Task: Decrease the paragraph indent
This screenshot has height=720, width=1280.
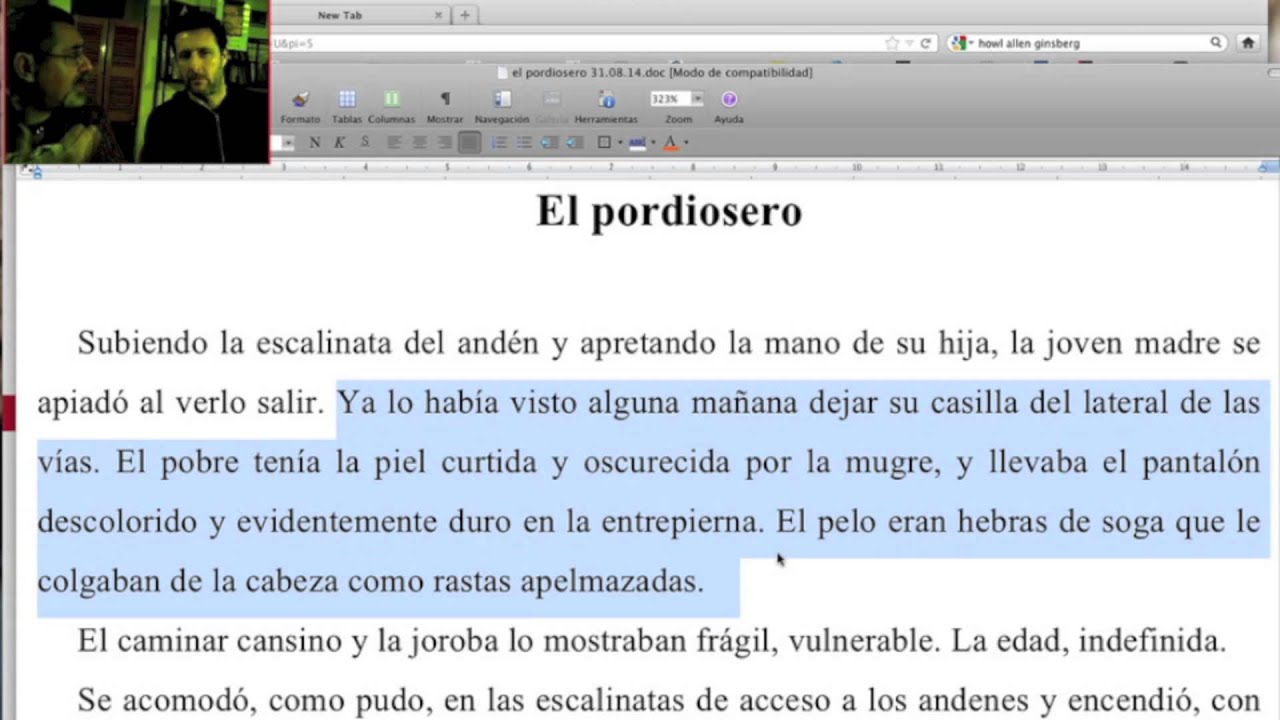Action: pyautogui.click(x=549, y=142)
